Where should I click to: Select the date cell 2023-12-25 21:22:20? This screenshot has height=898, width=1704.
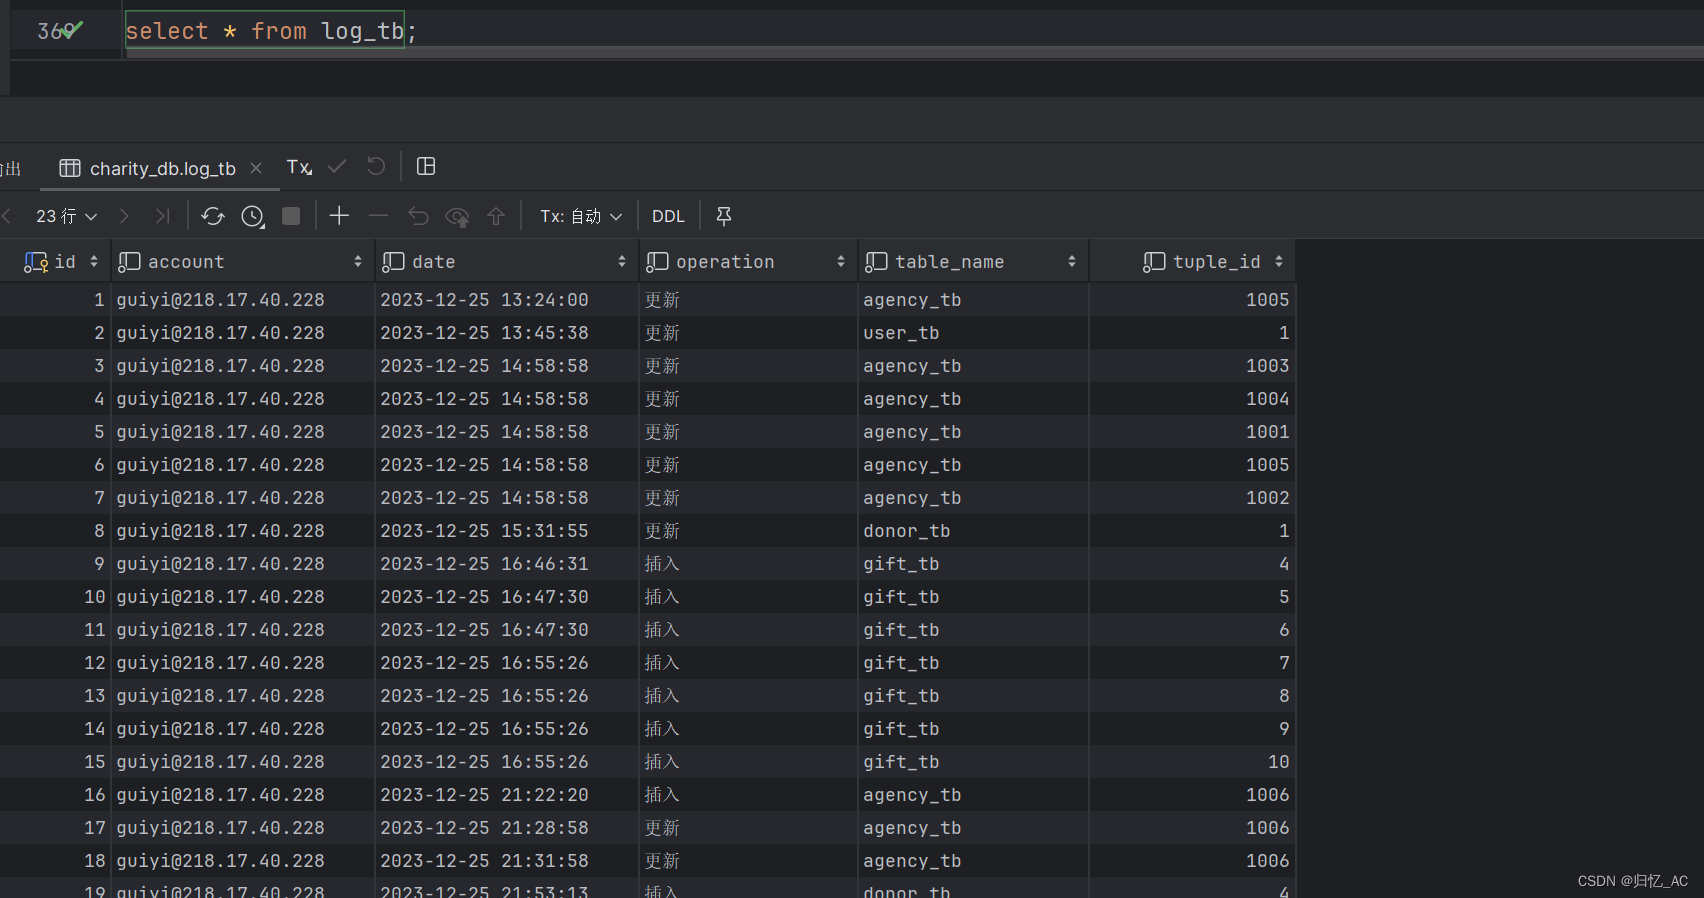pos(507,795)
